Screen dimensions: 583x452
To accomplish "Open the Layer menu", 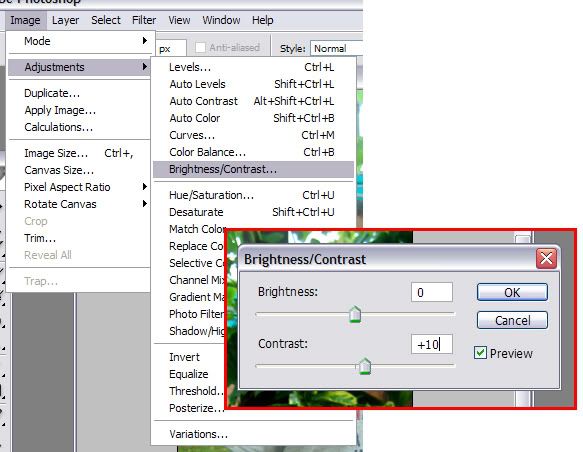I will (65, 20).
